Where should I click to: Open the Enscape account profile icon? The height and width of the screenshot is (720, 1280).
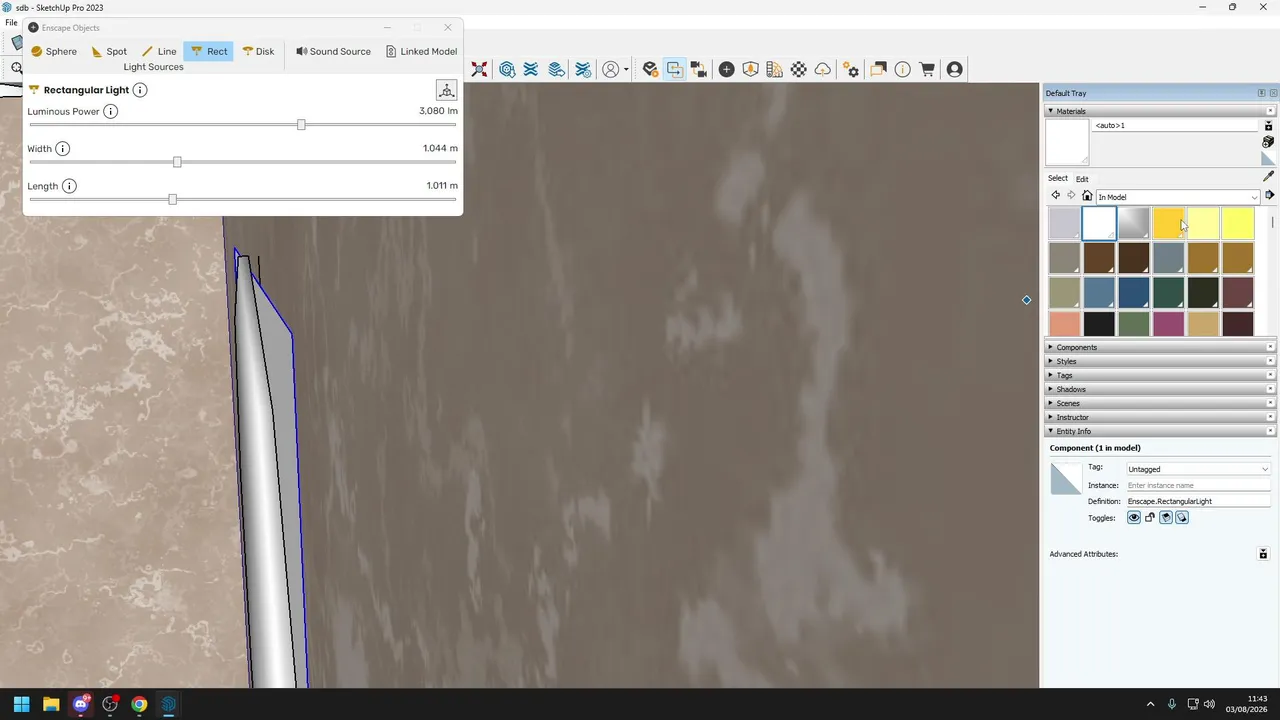(955, 70)
